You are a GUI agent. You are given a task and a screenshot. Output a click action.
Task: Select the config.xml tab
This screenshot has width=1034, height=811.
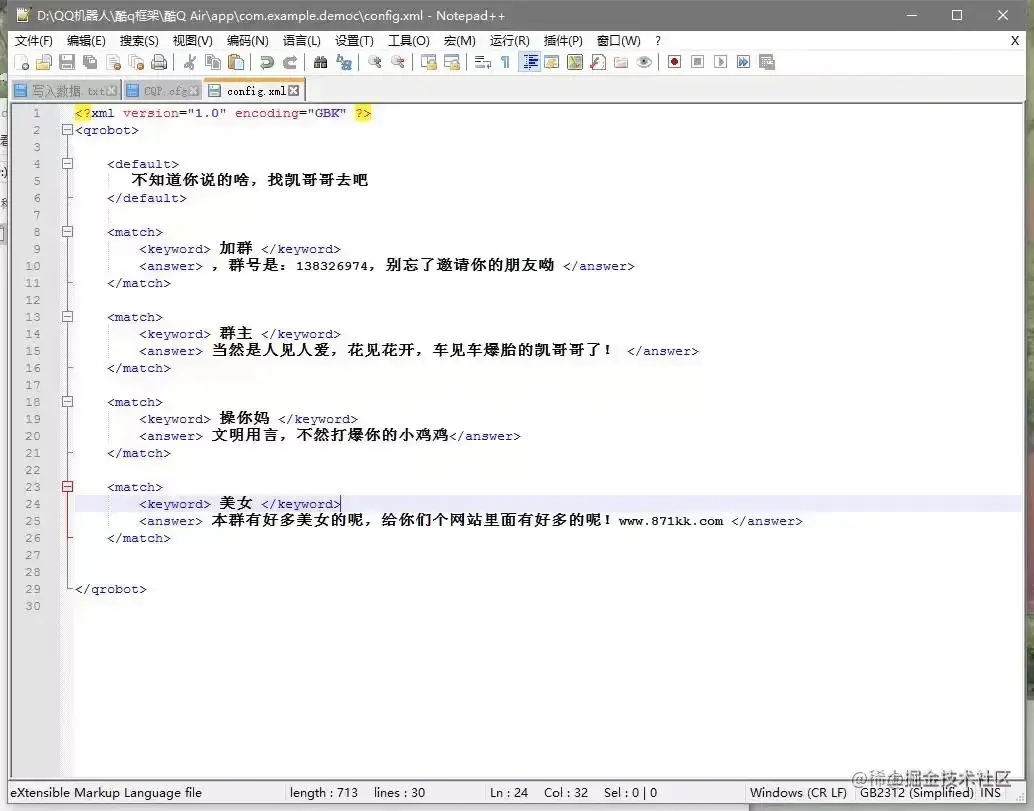(254, 91)
